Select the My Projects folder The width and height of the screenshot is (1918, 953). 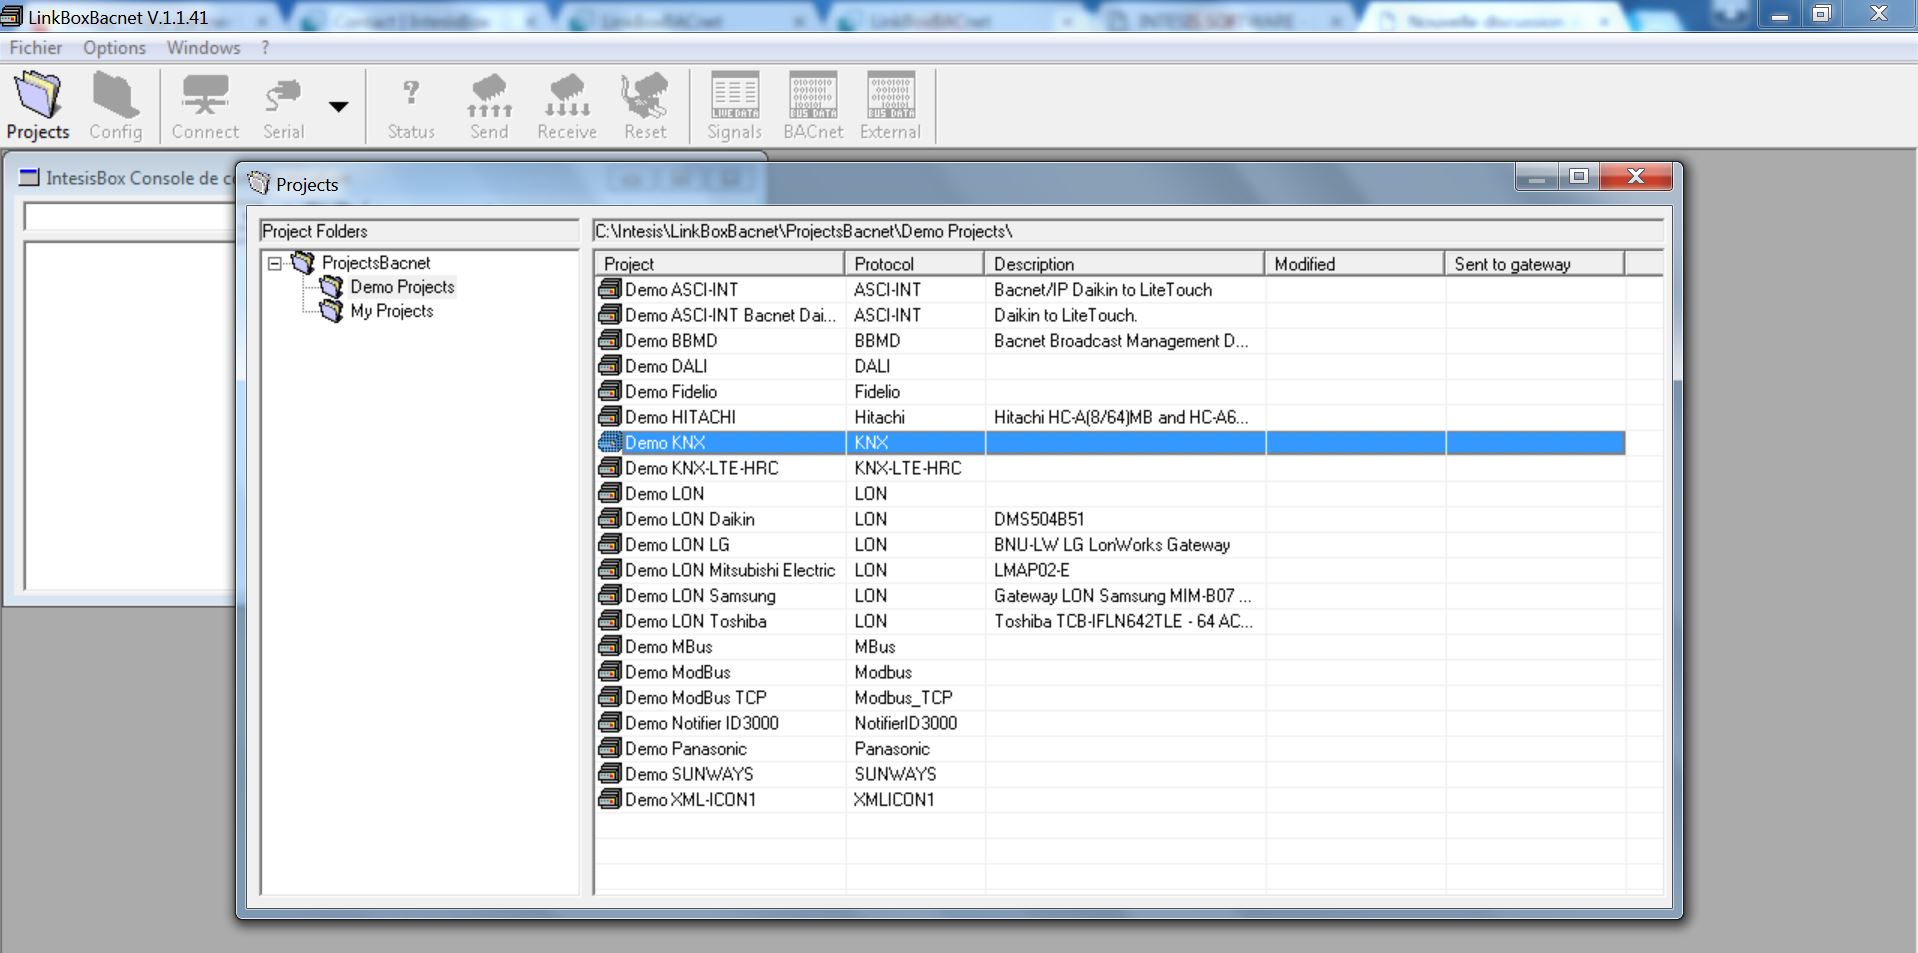click(391, 311)
